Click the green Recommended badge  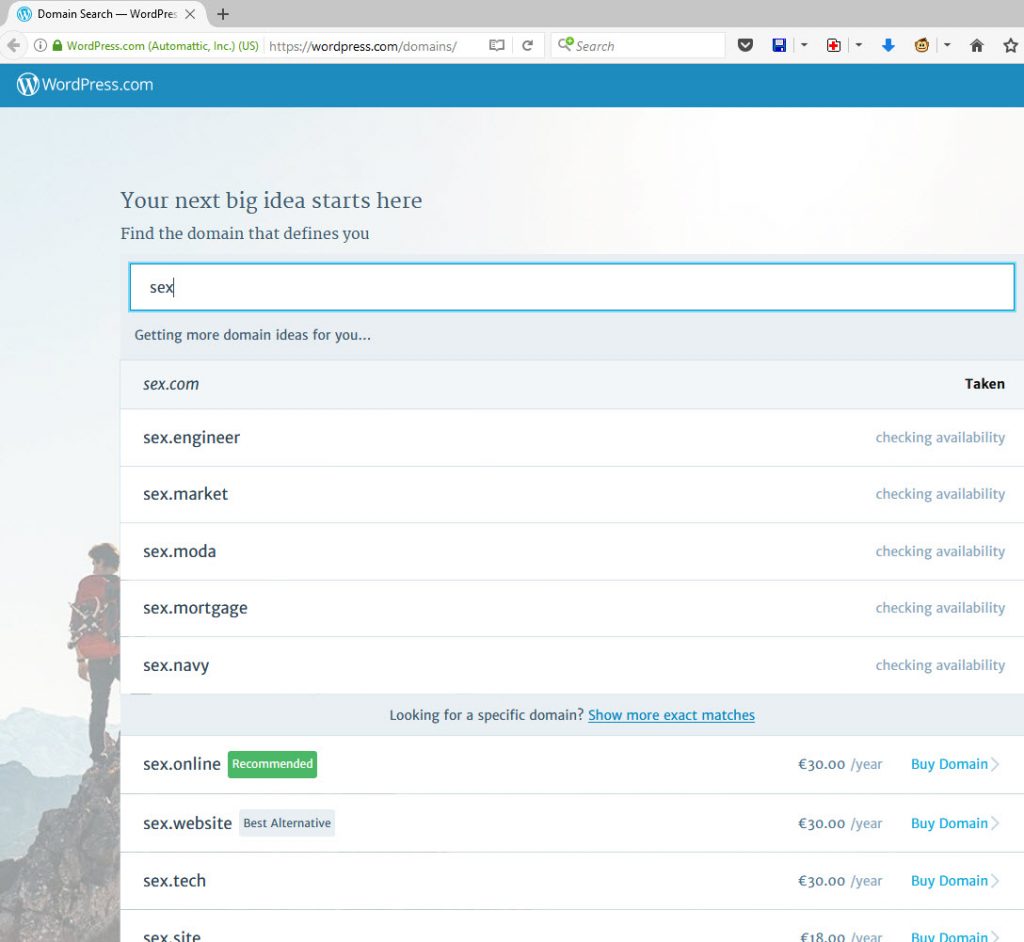(272, 764)
